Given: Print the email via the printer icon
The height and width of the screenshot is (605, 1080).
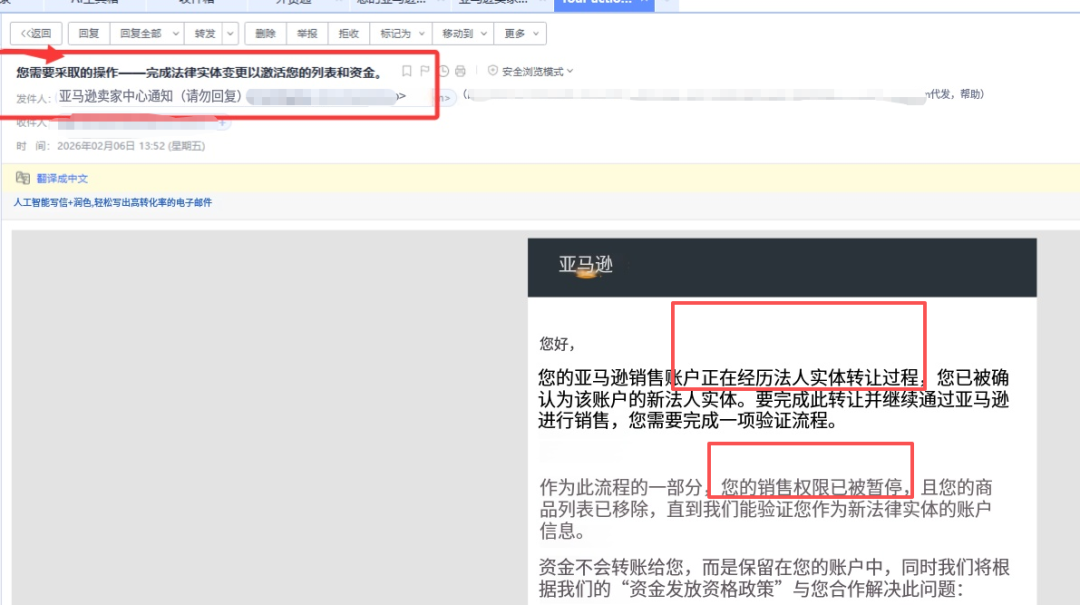Looking at the screenshot, I should click(460, 70).
